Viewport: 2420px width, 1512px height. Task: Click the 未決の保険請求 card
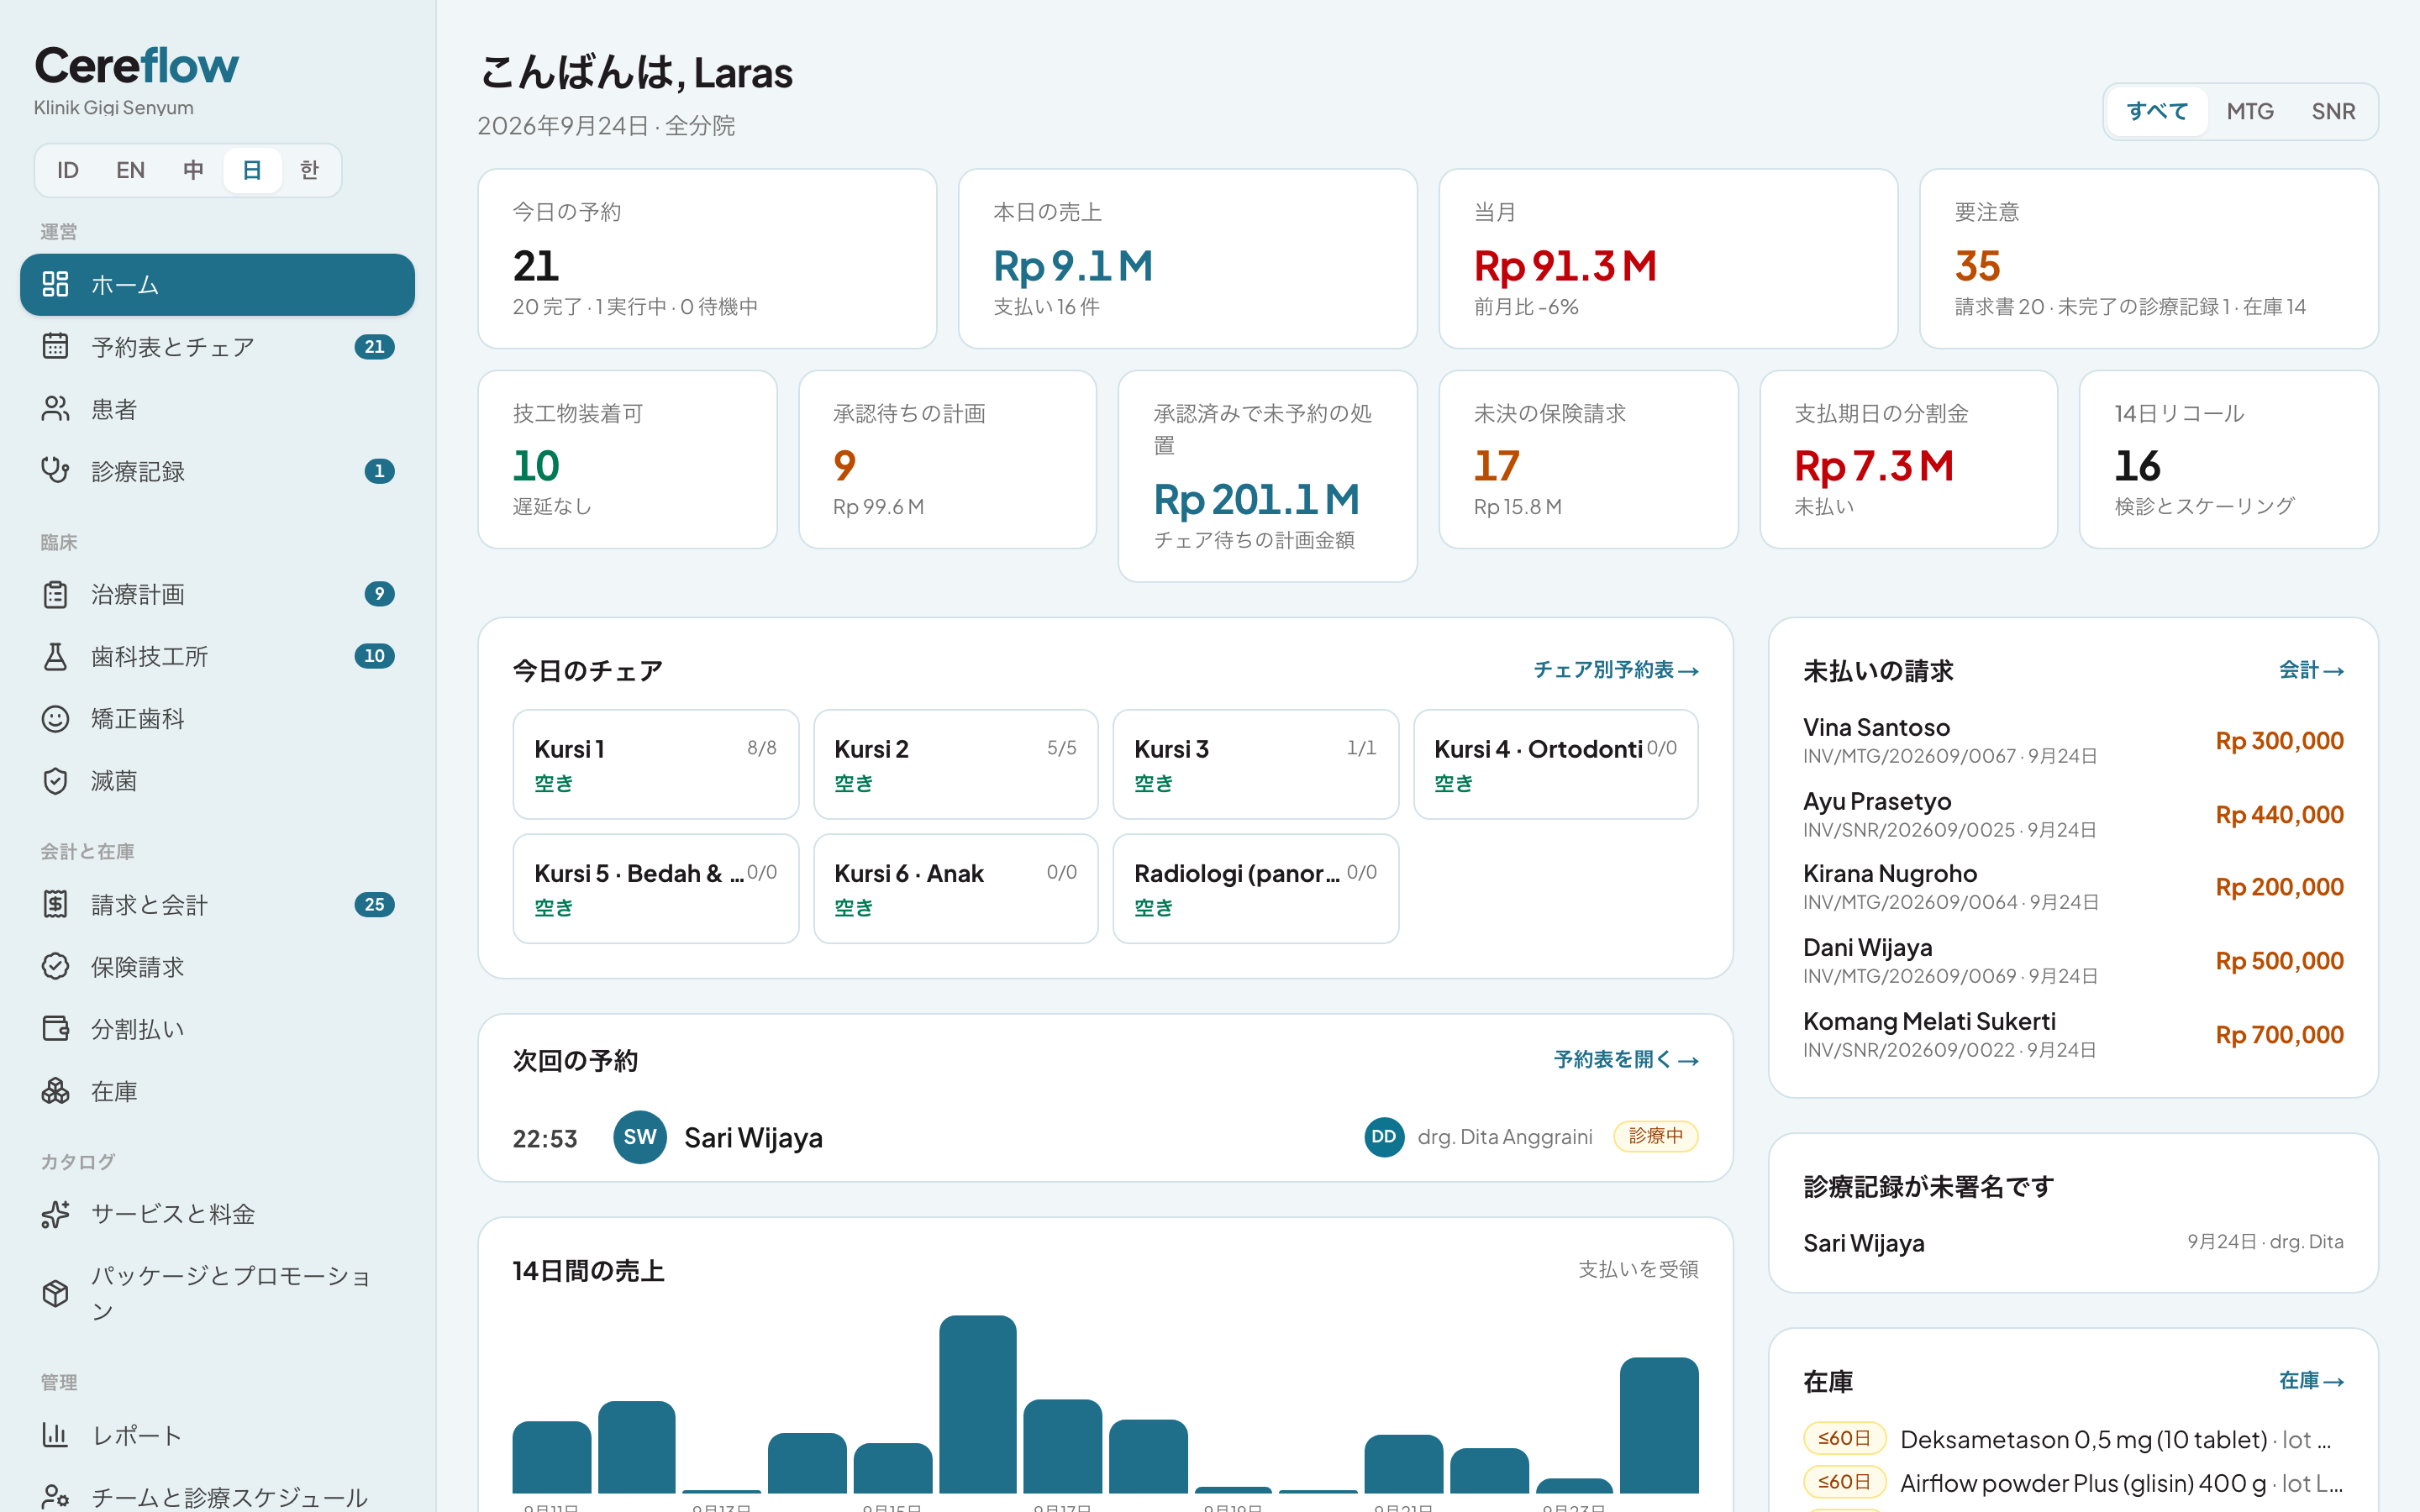click(x=1588, y=460)
